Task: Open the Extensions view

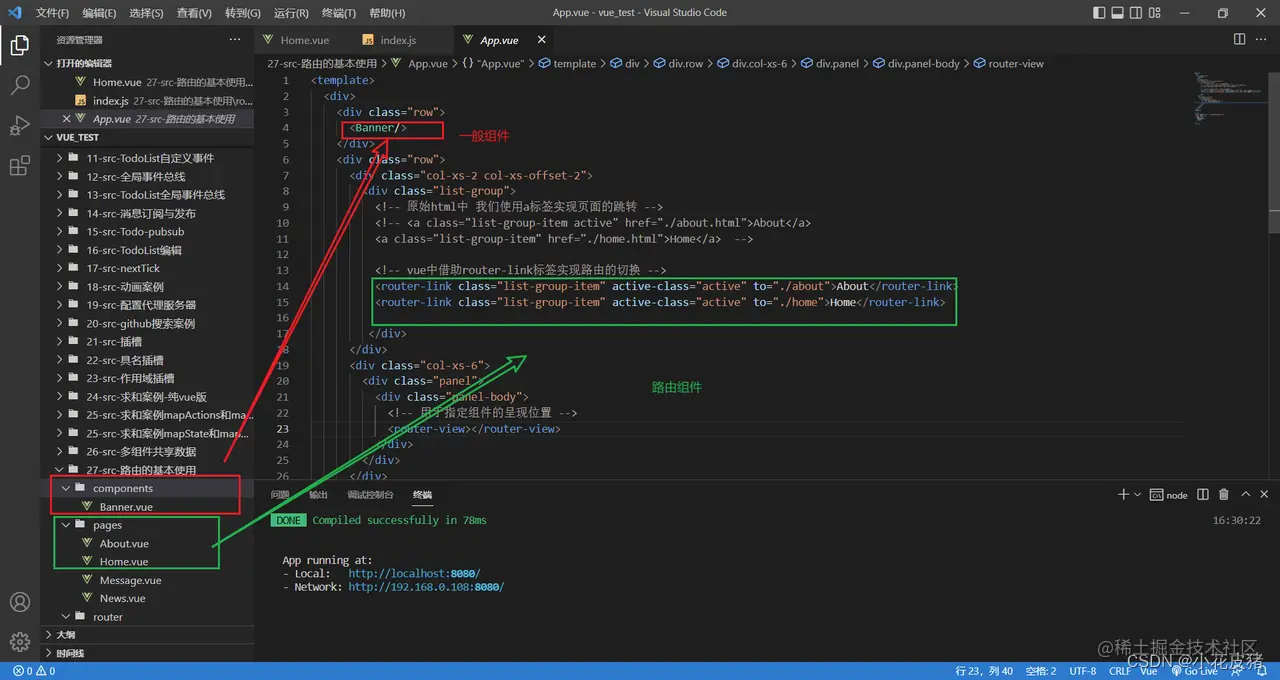Action: click(19, 166)
